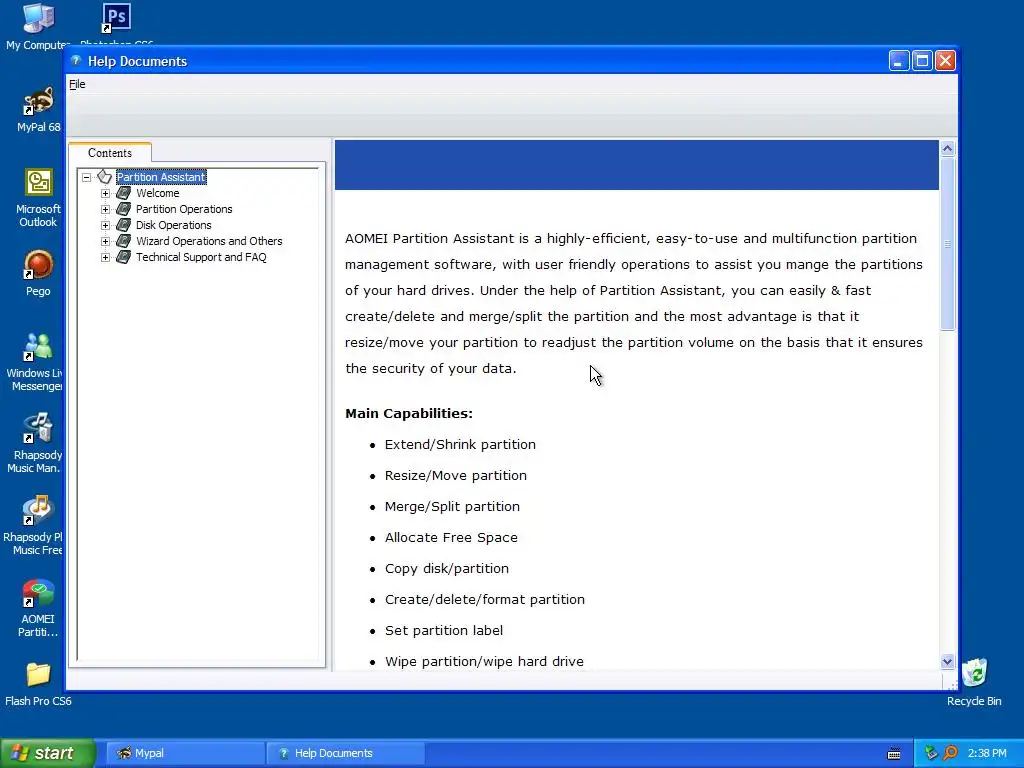1024x768 pixels.
Task: Minimize the Help Documents window
Action: [x=899, y=61]
